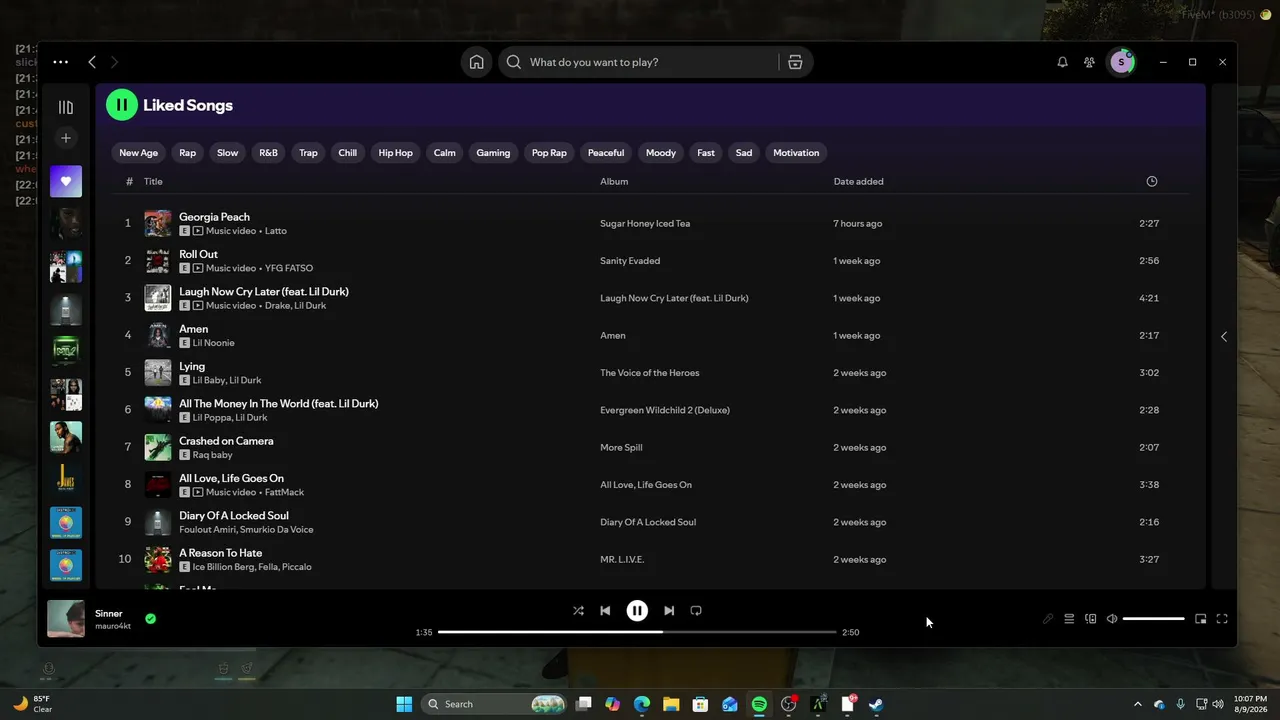The image size is (1280, 720).
Task: Filter by Moody genre chip
Action: [660, 153]
